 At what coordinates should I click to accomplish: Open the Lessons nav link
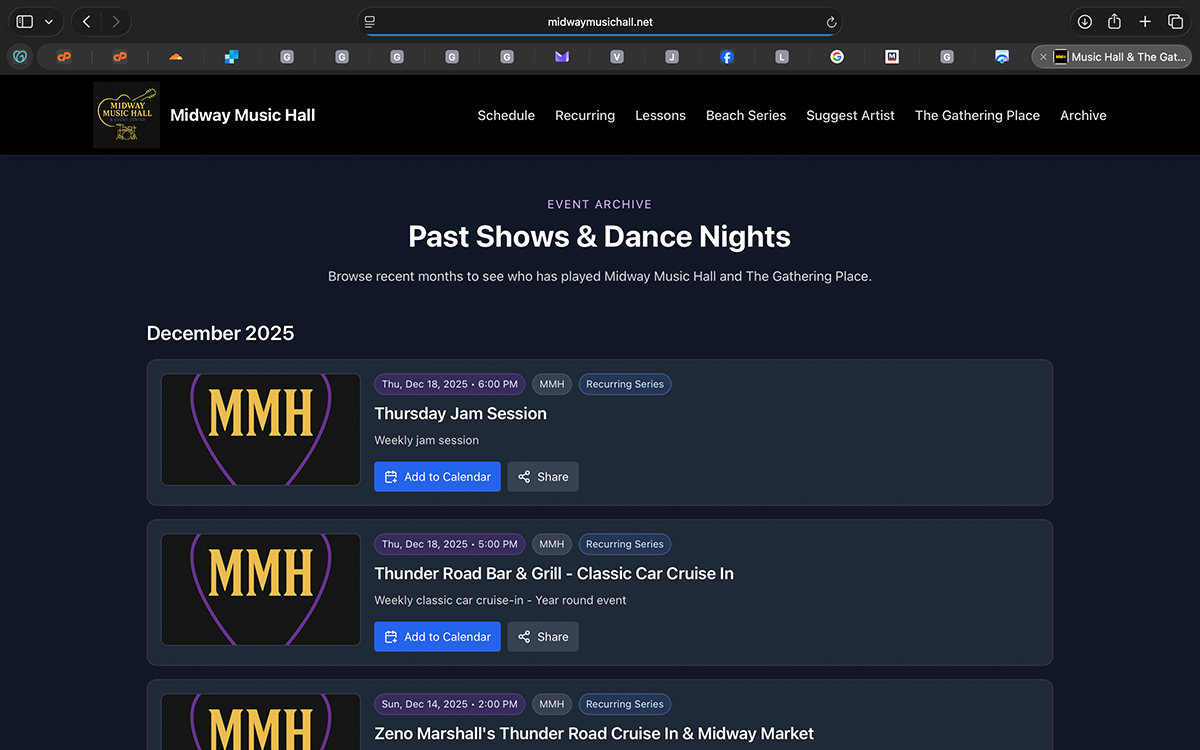[660, 115]
